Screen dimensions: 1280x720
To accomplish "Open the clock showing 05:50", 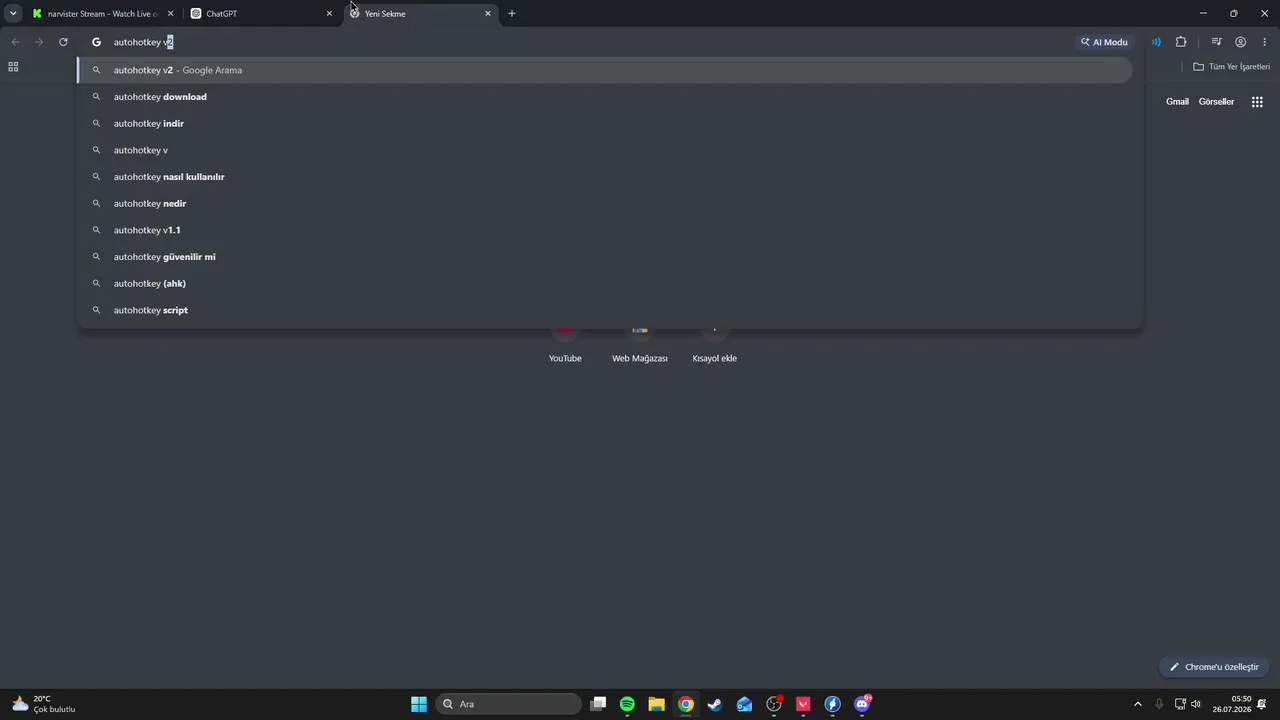I will pos(1231,704).
